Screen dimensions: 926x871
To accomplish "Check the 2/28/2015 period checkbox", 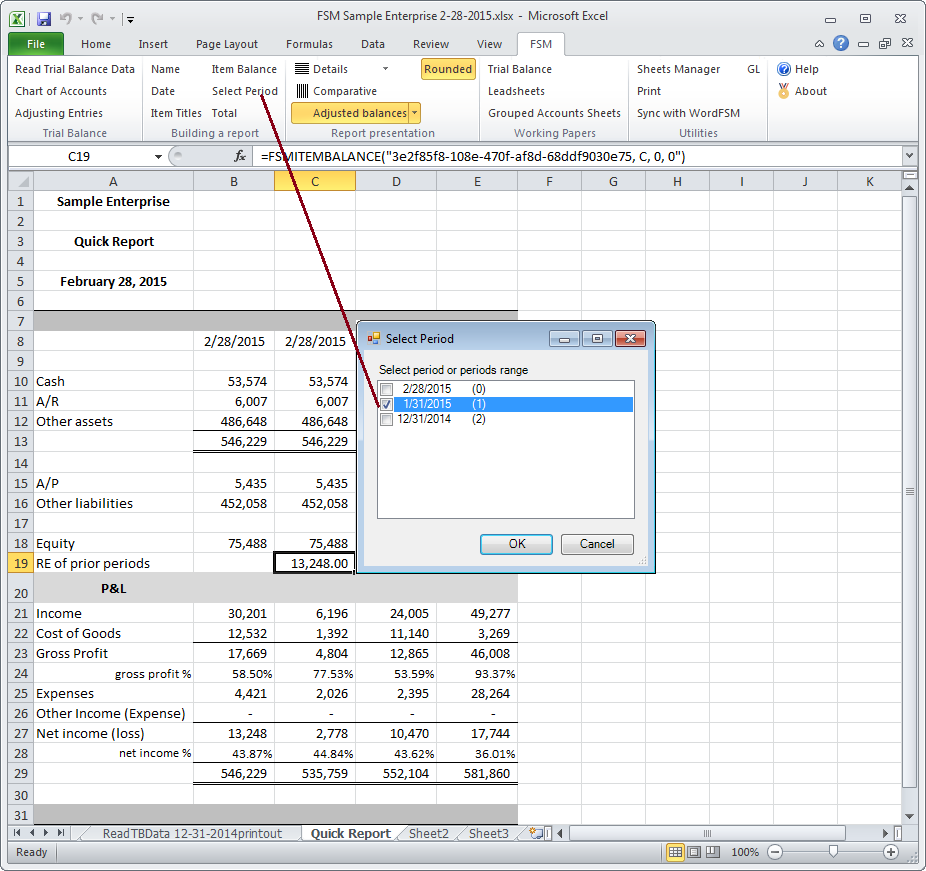I will click(x=386, y=389).
